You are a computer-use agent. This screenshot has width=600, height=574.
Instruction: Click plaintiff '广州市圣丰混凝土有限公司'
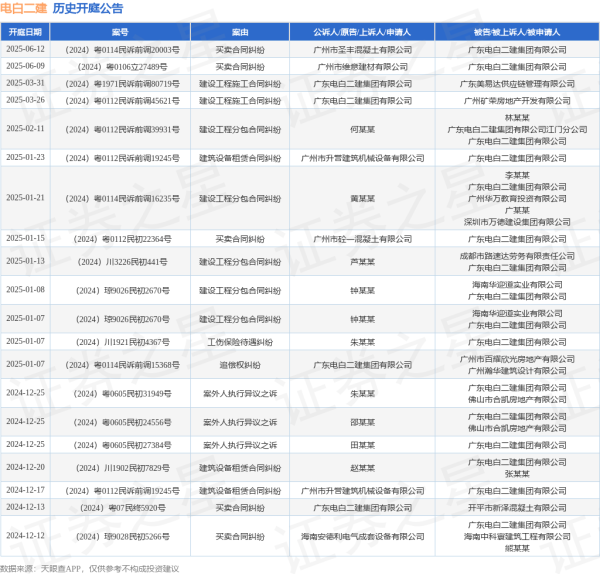coord(362,50)
